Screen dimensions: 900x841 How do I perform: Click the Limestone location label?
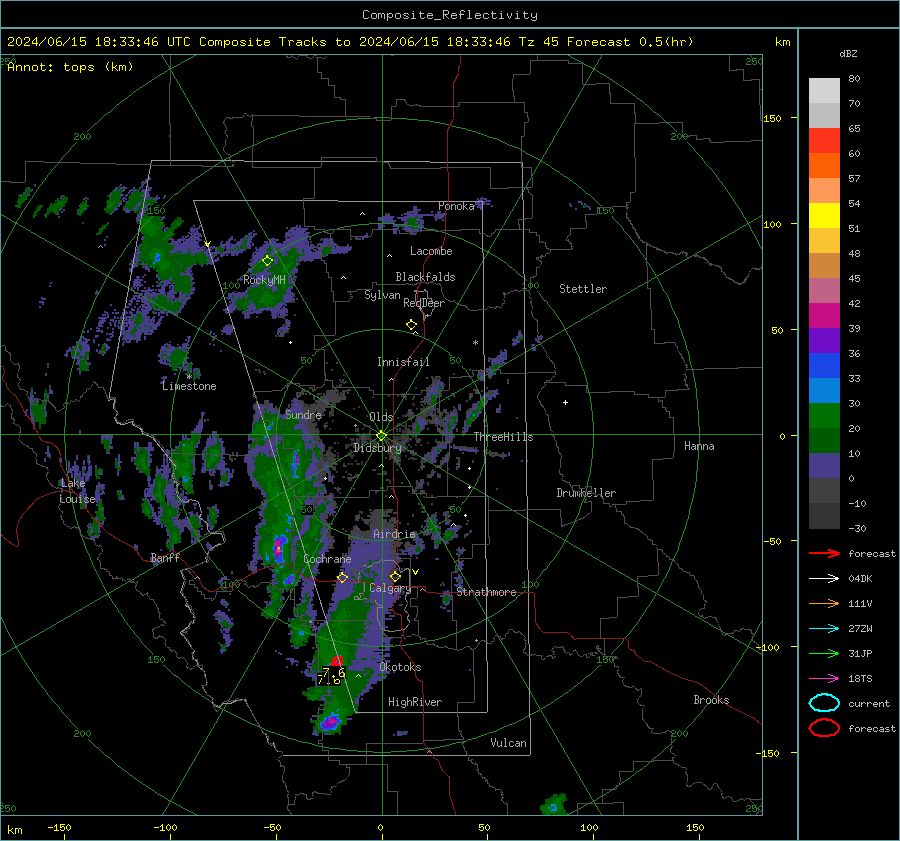click(189, 386)
